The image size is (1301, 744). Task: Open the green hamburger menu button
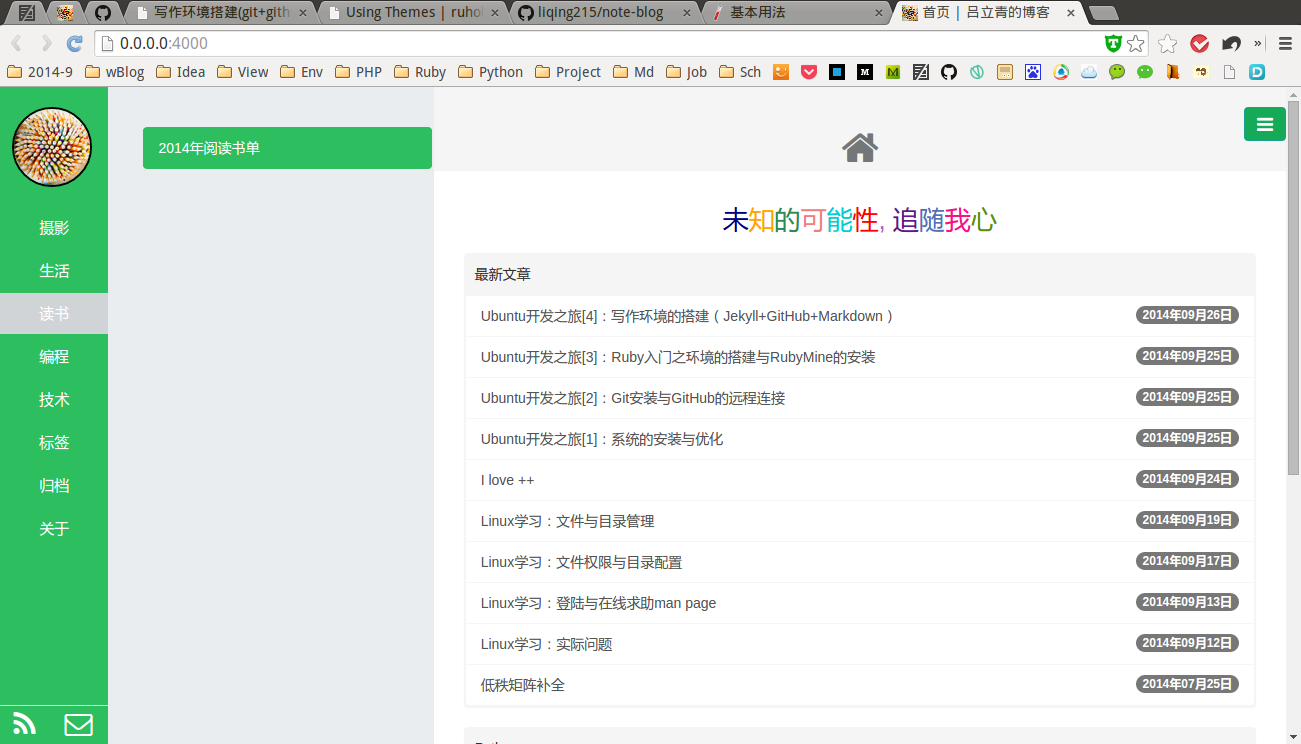[x=1265, y=124]
